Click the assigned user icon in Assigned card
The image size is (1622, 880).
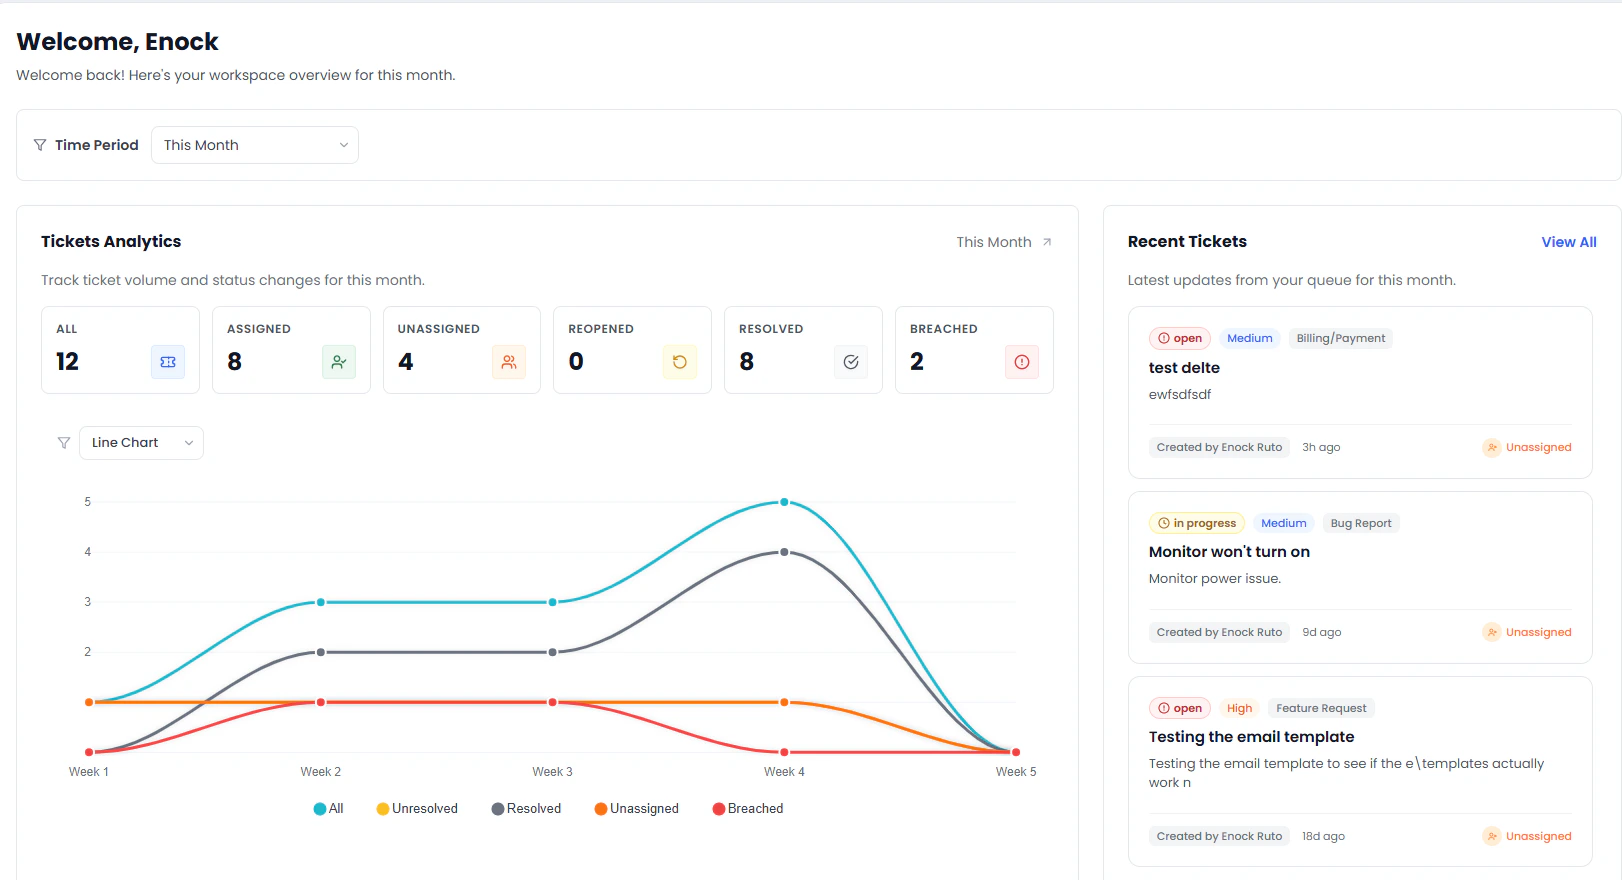pyautogui.click(x=339, y=362)
